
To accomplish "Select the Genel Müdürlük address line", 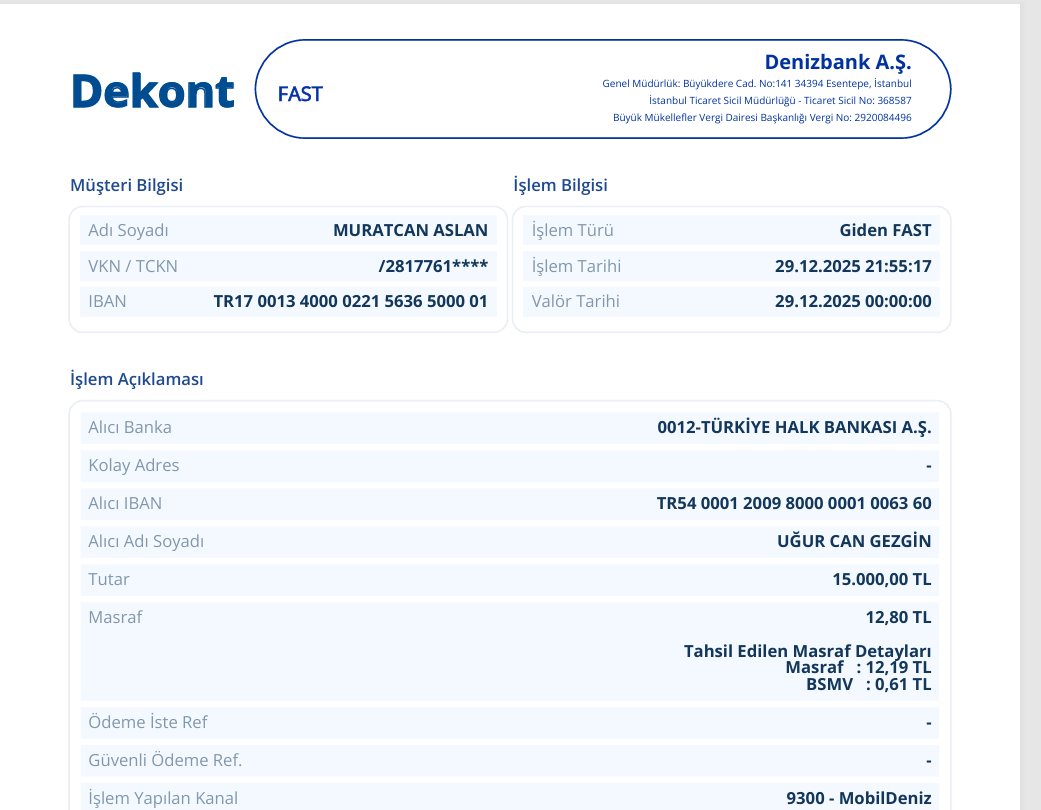I will (757, 84).
